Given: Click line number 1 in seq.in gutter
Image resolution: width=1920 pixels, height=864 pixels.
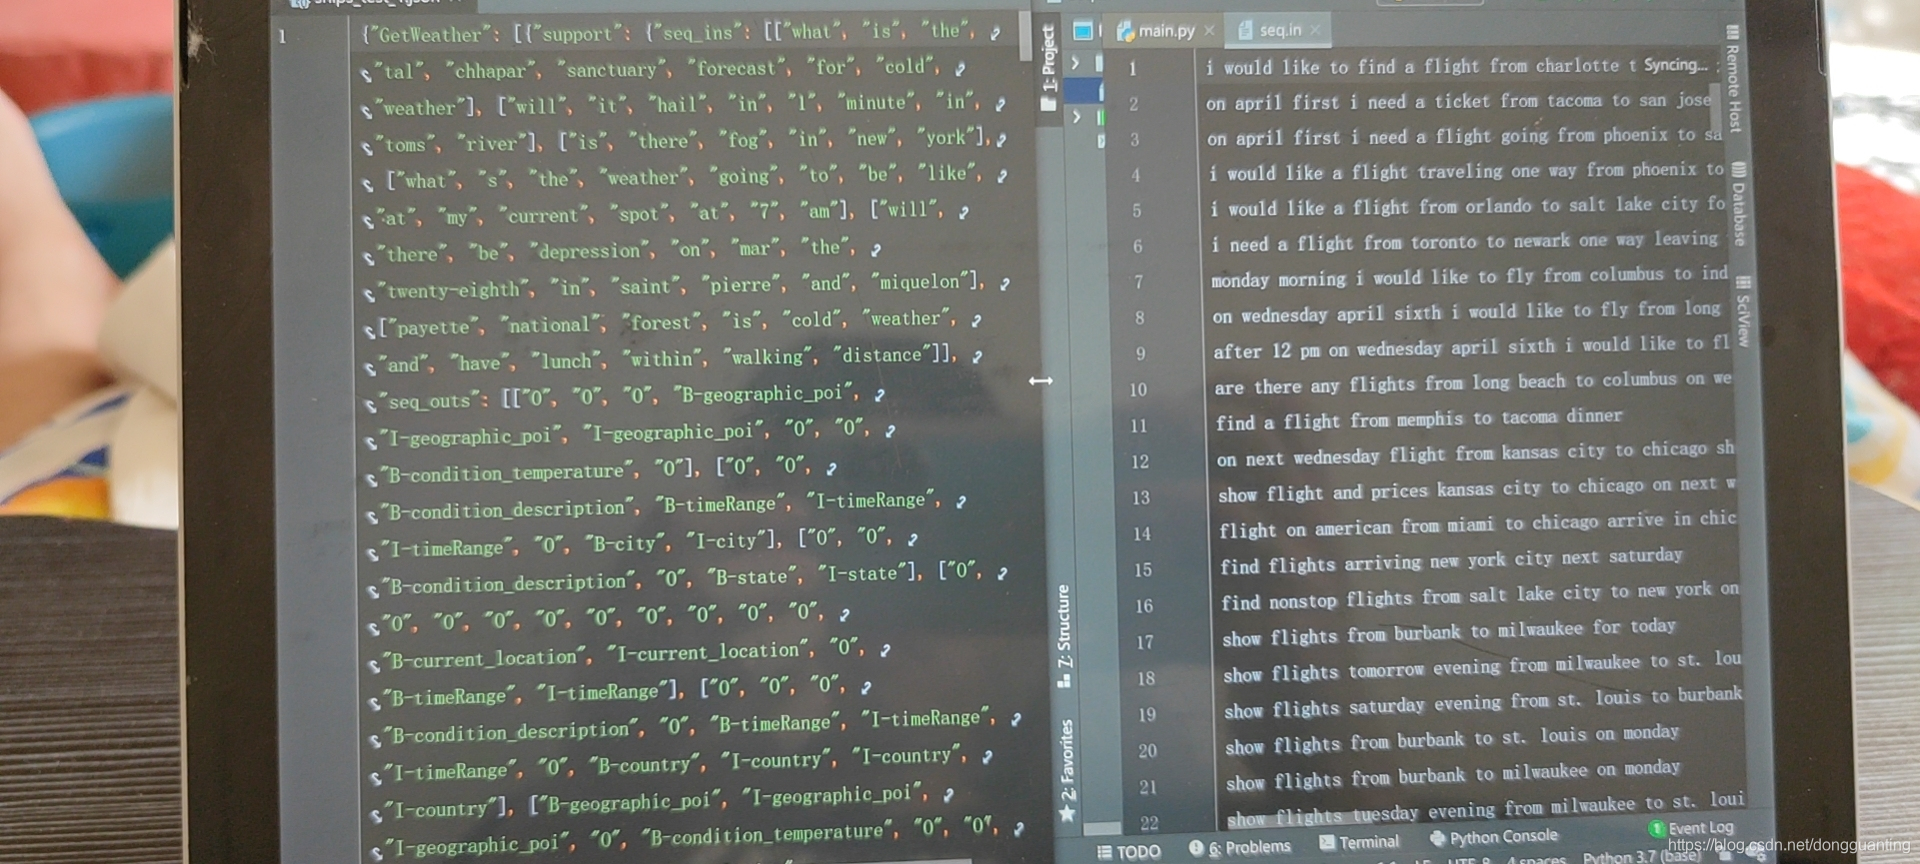Looking at the screenshot, I should (1132, 68).
